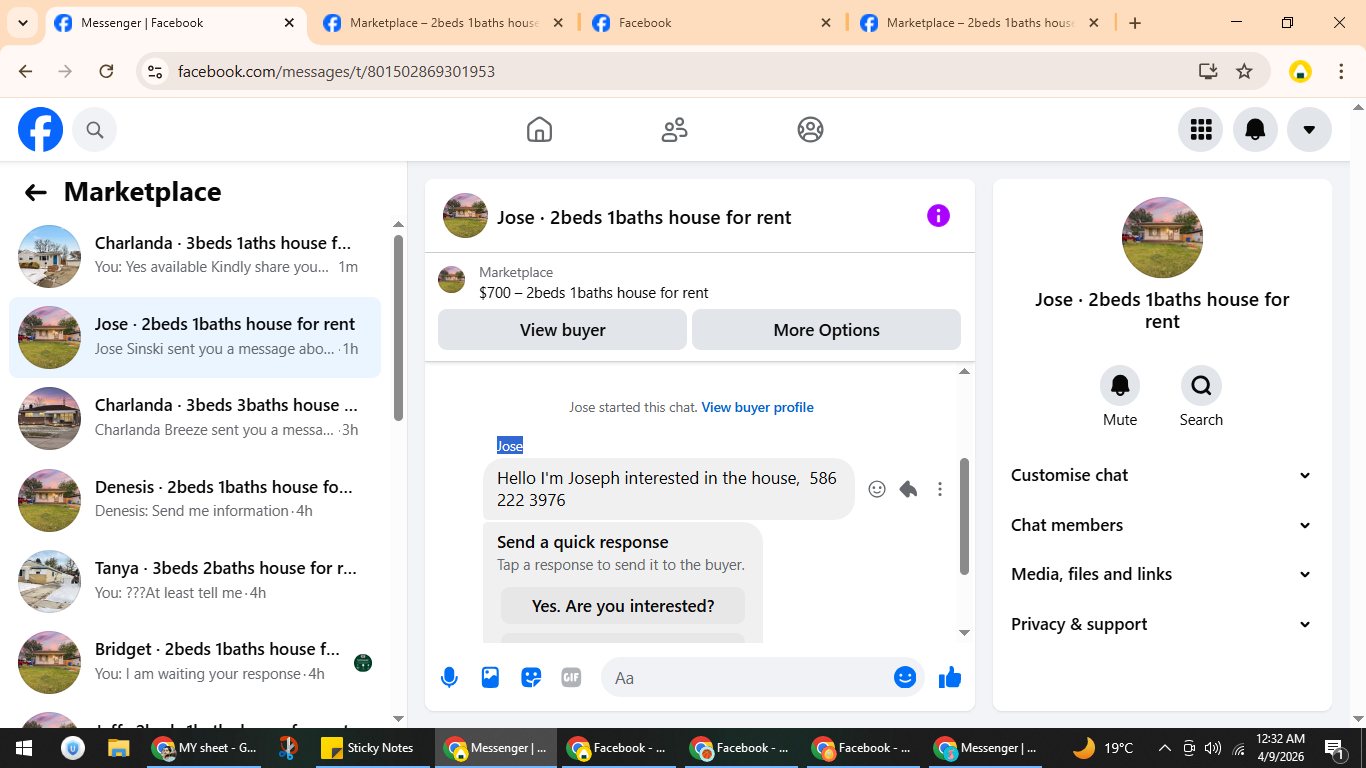Click the house profile picture in right panel
The height and width of the screenshot is (768, 1366).
point(1162,238)
